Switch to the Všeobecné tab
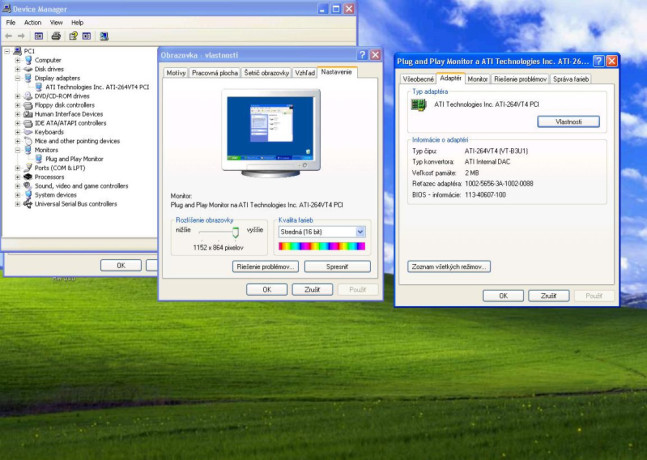The width and height of the screenshot is (647, 460). coord(418,79)
